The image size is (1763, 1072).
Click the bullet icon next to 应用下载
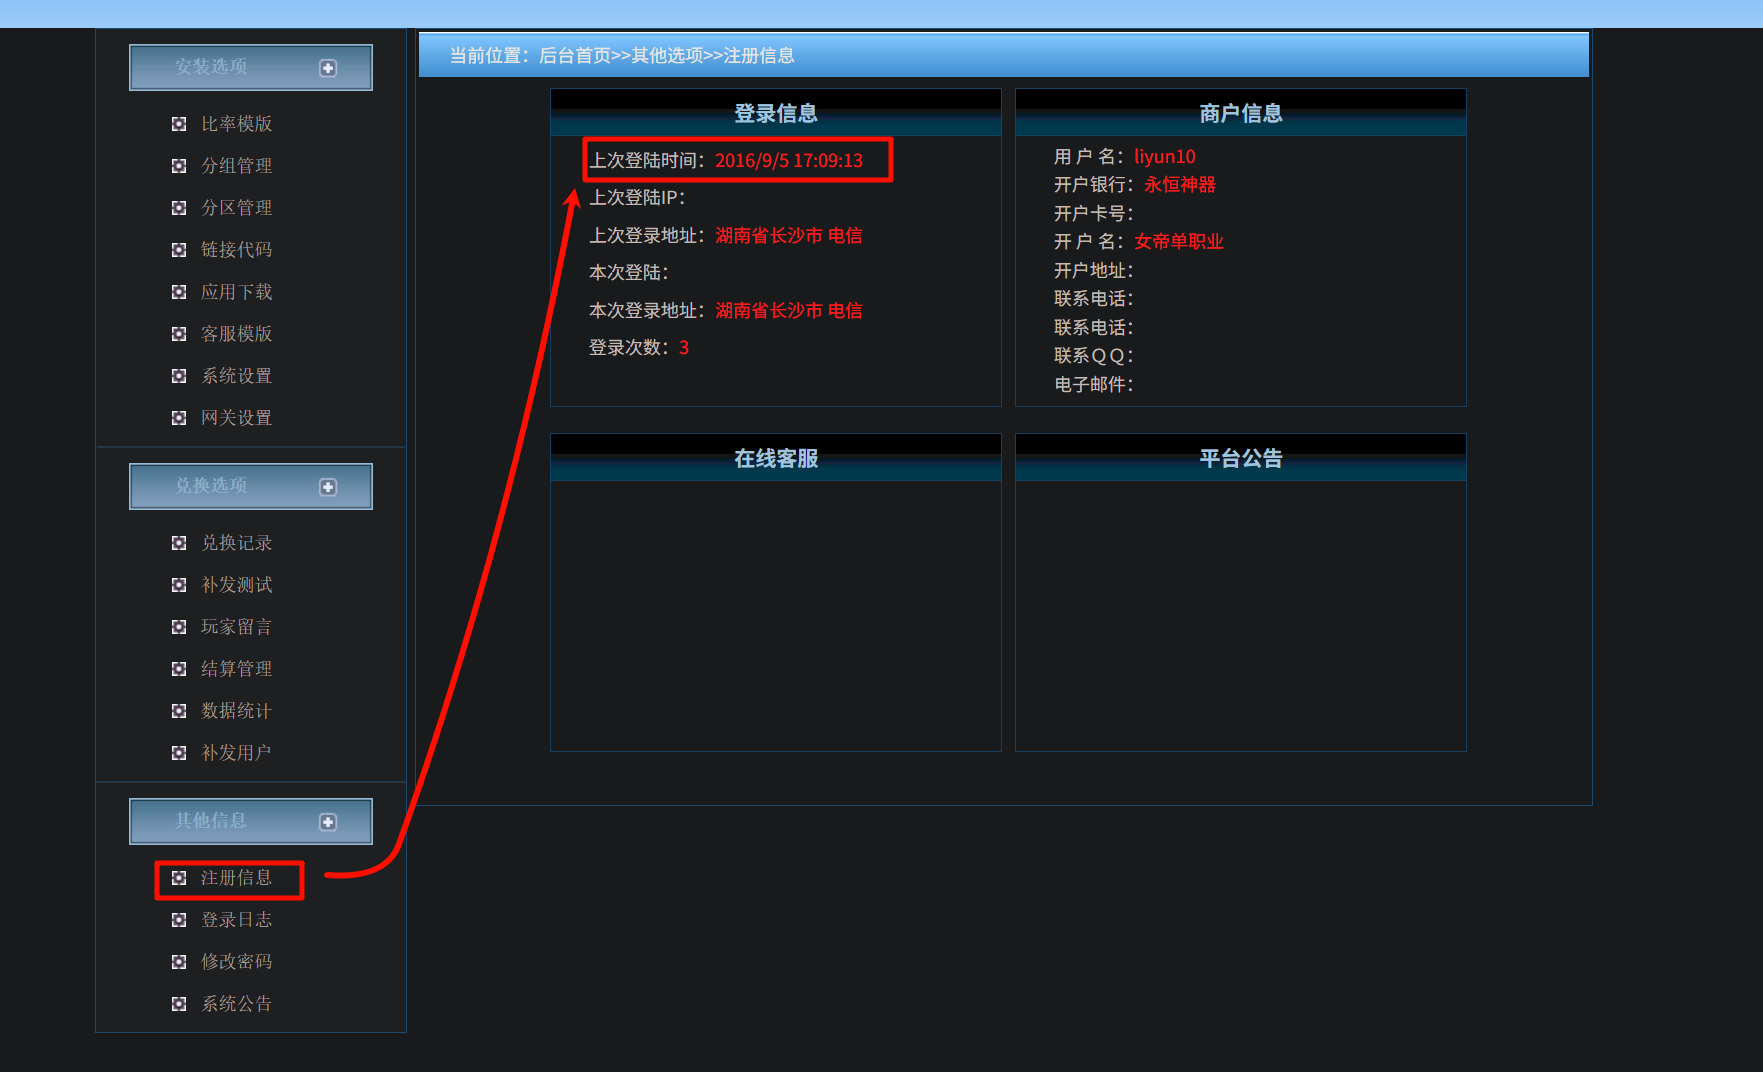pyautogui.click(x=179, y=292)
